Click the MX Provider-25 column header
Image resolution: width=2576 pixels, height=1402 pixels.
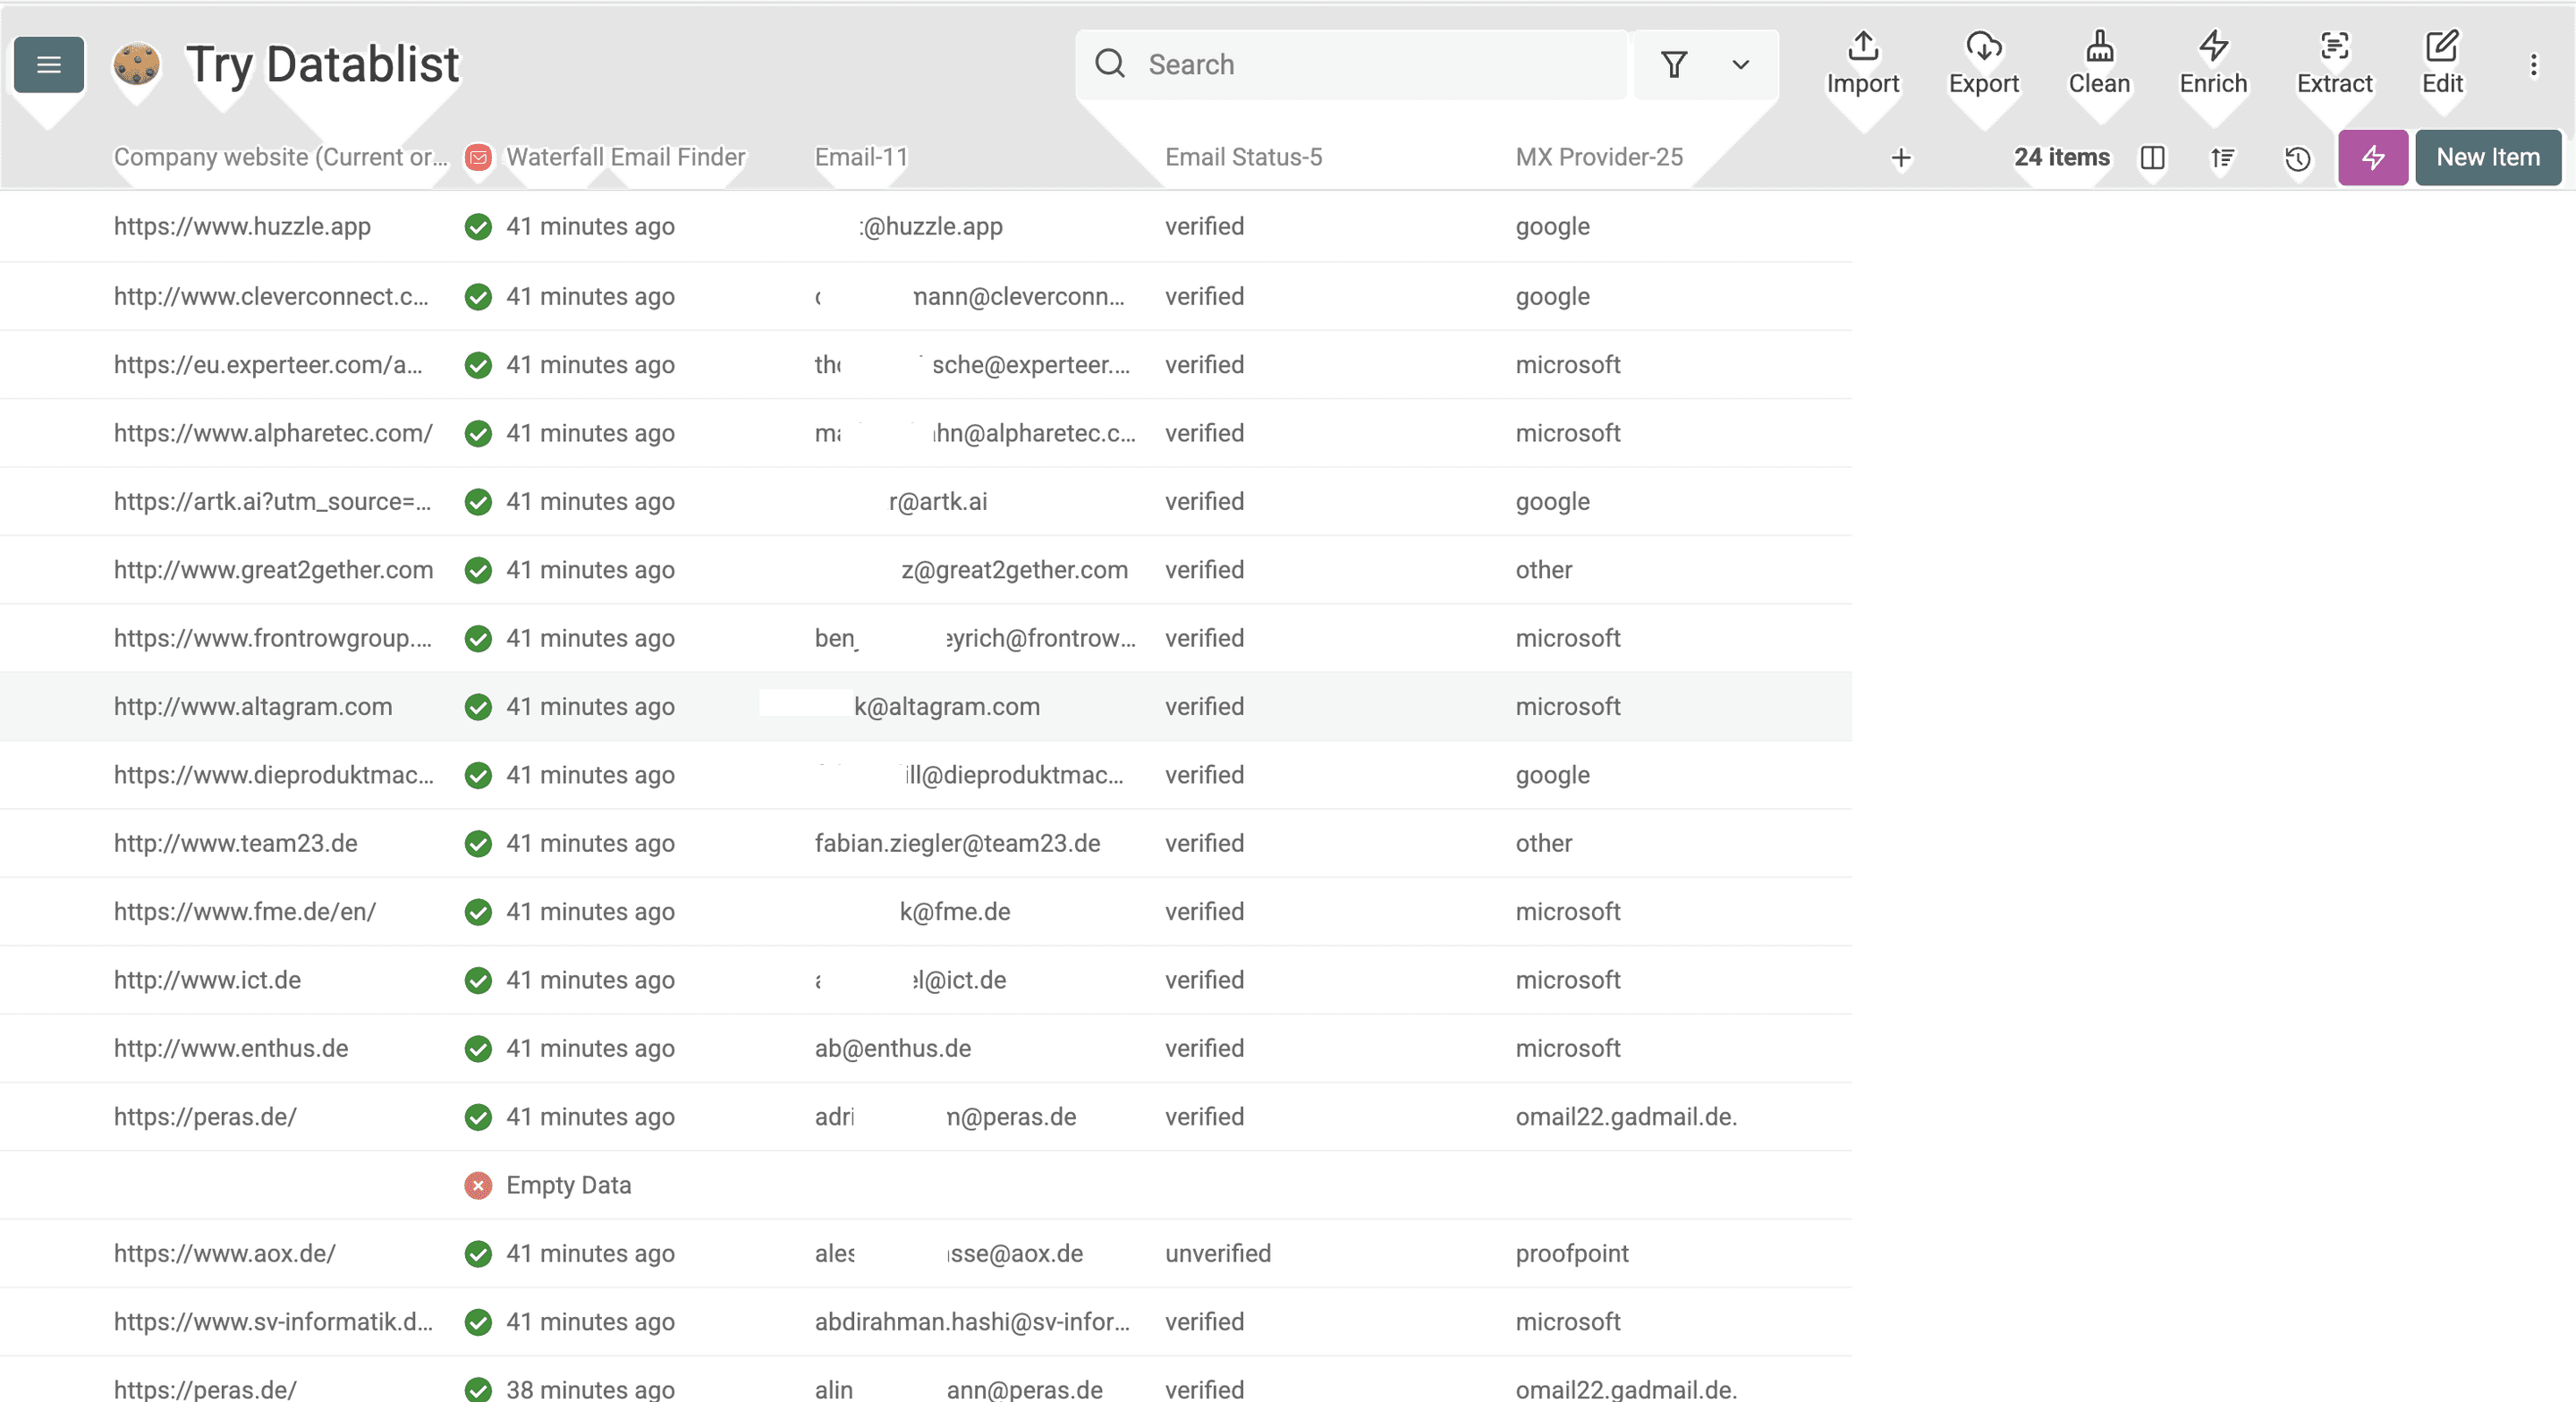tap(1599, 157)
